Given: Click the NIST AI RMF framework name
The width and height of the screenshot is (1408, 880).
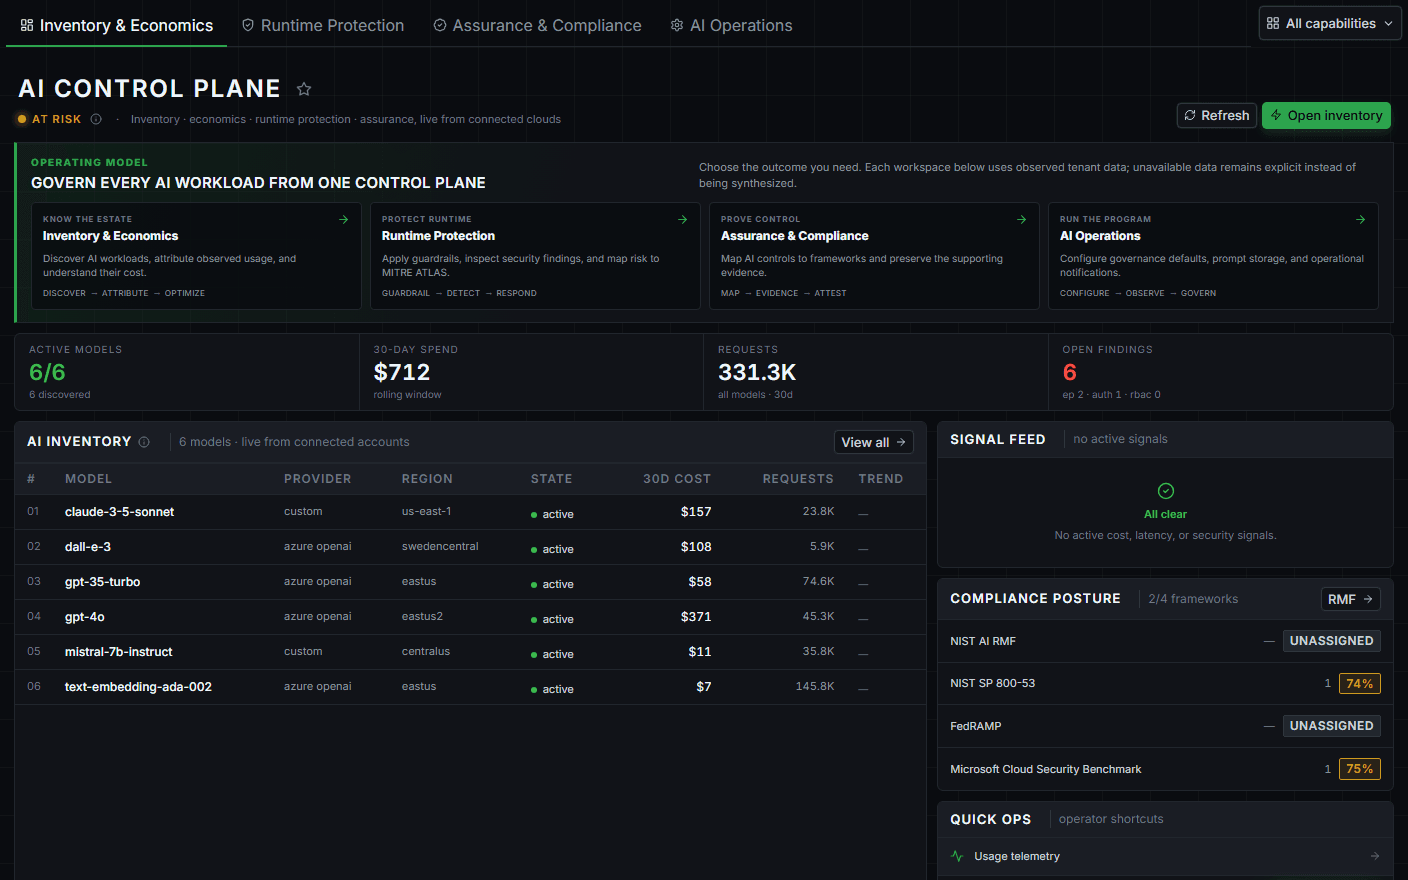Looking at the screenshot, I should pyautogui.click(x=983, y=641).
